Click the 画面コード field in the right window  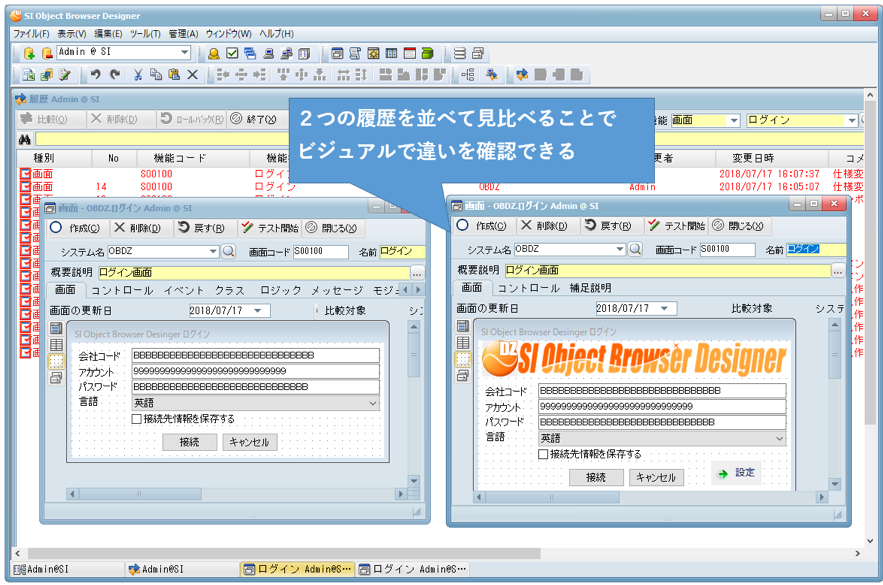pyautogui.click(x=727, y=249)
